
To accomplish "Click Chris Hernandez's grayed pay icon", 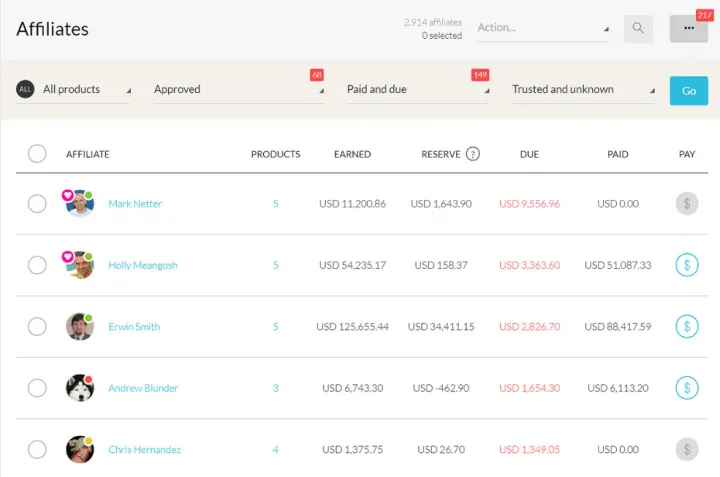I will 686,450.
